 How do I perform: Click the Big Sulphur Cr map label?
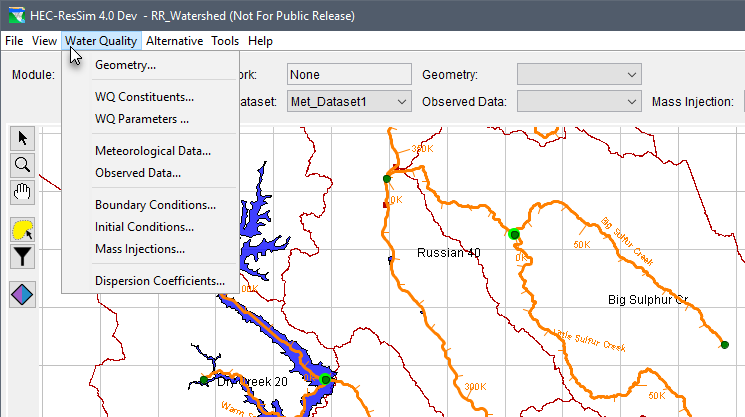coord(648,300)
